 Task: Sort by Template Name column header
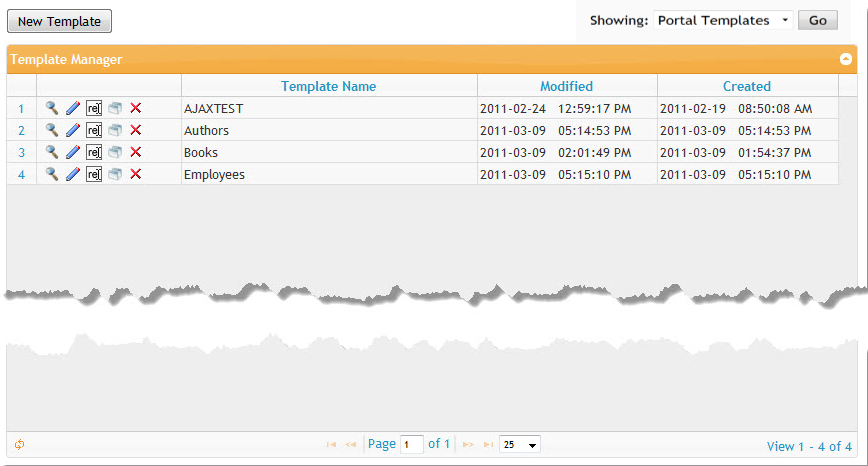point(328,86)
